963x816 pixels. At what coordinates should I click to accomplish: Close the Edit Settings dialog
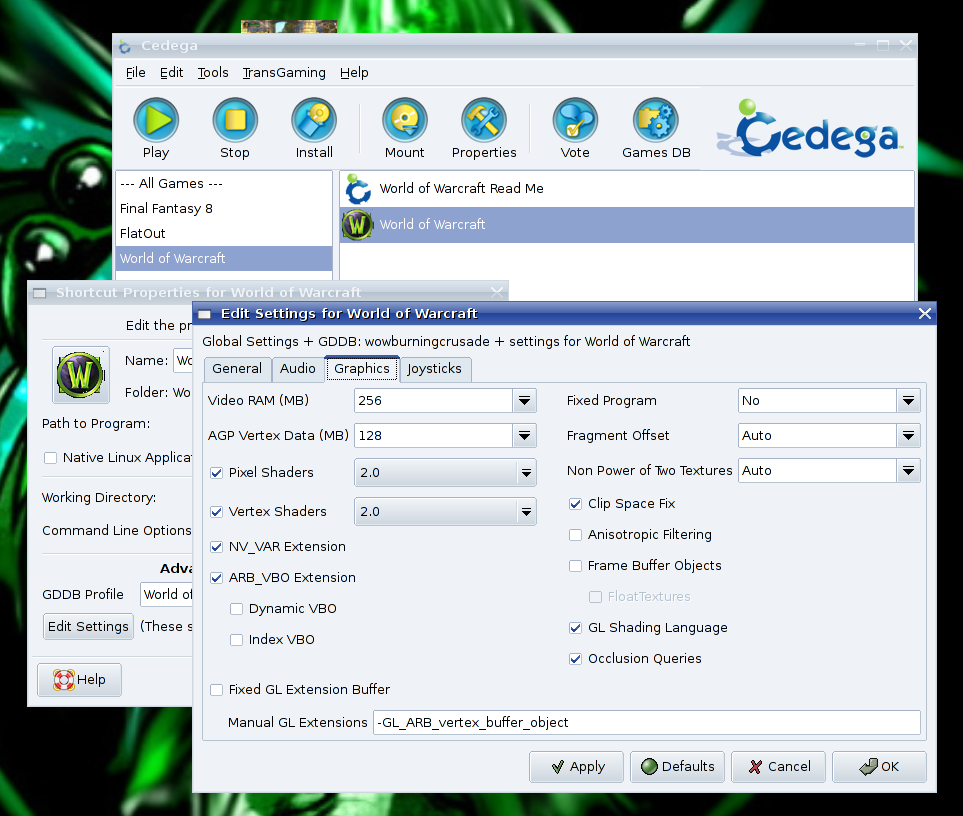924,314
